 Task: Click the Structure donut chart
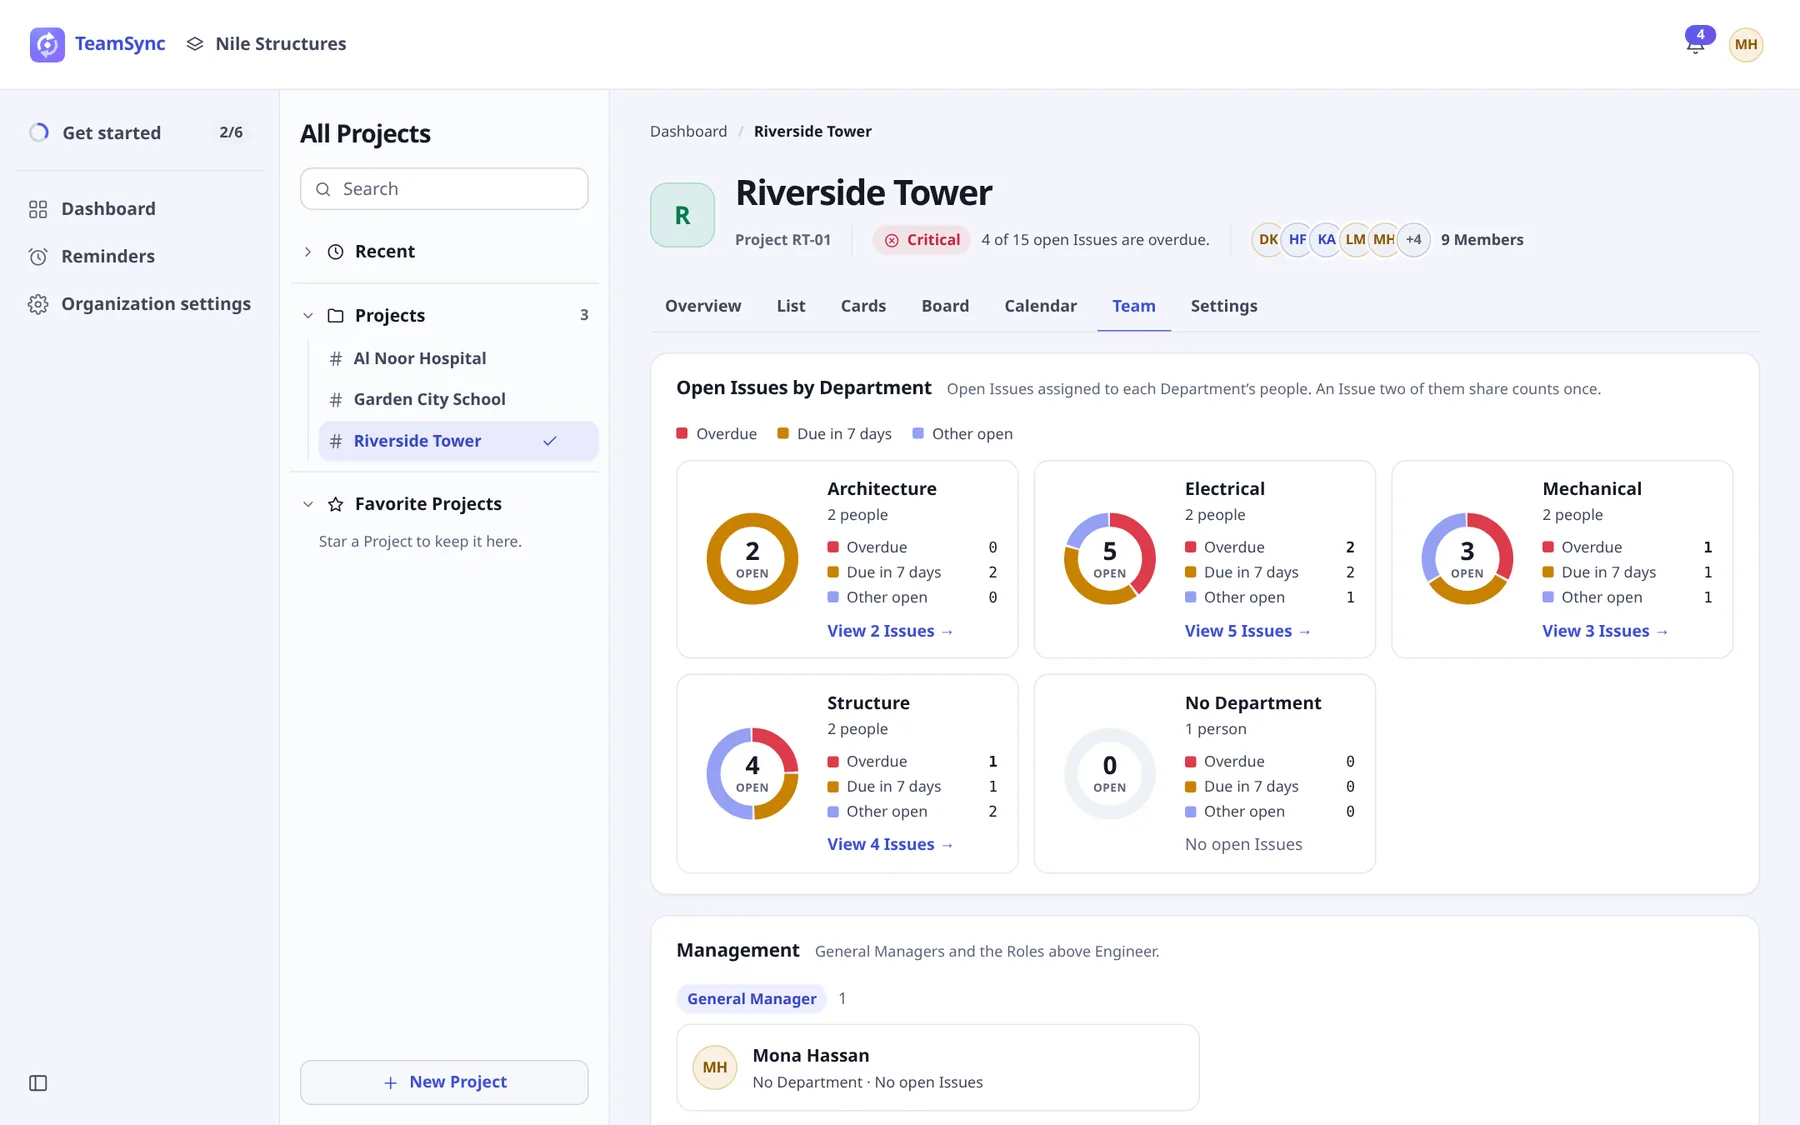pyautogui.click(x=752, y=774)
